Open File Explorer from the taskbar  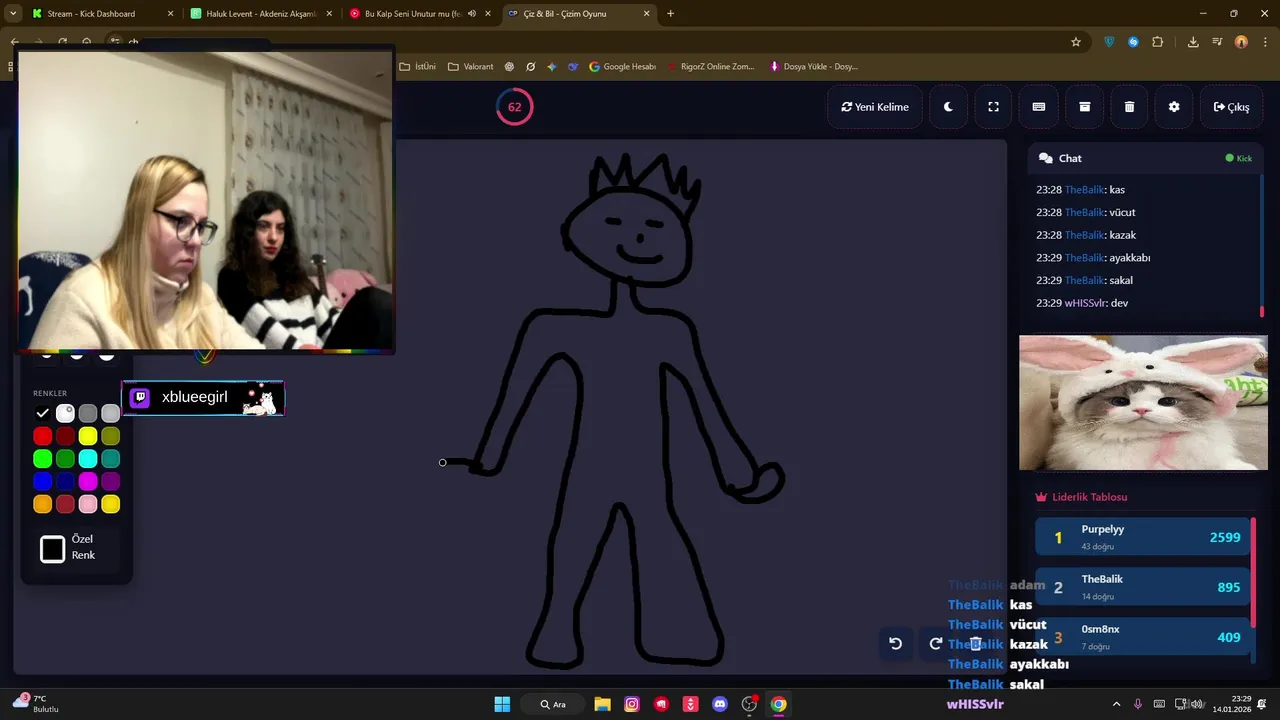tap(602, 704)
